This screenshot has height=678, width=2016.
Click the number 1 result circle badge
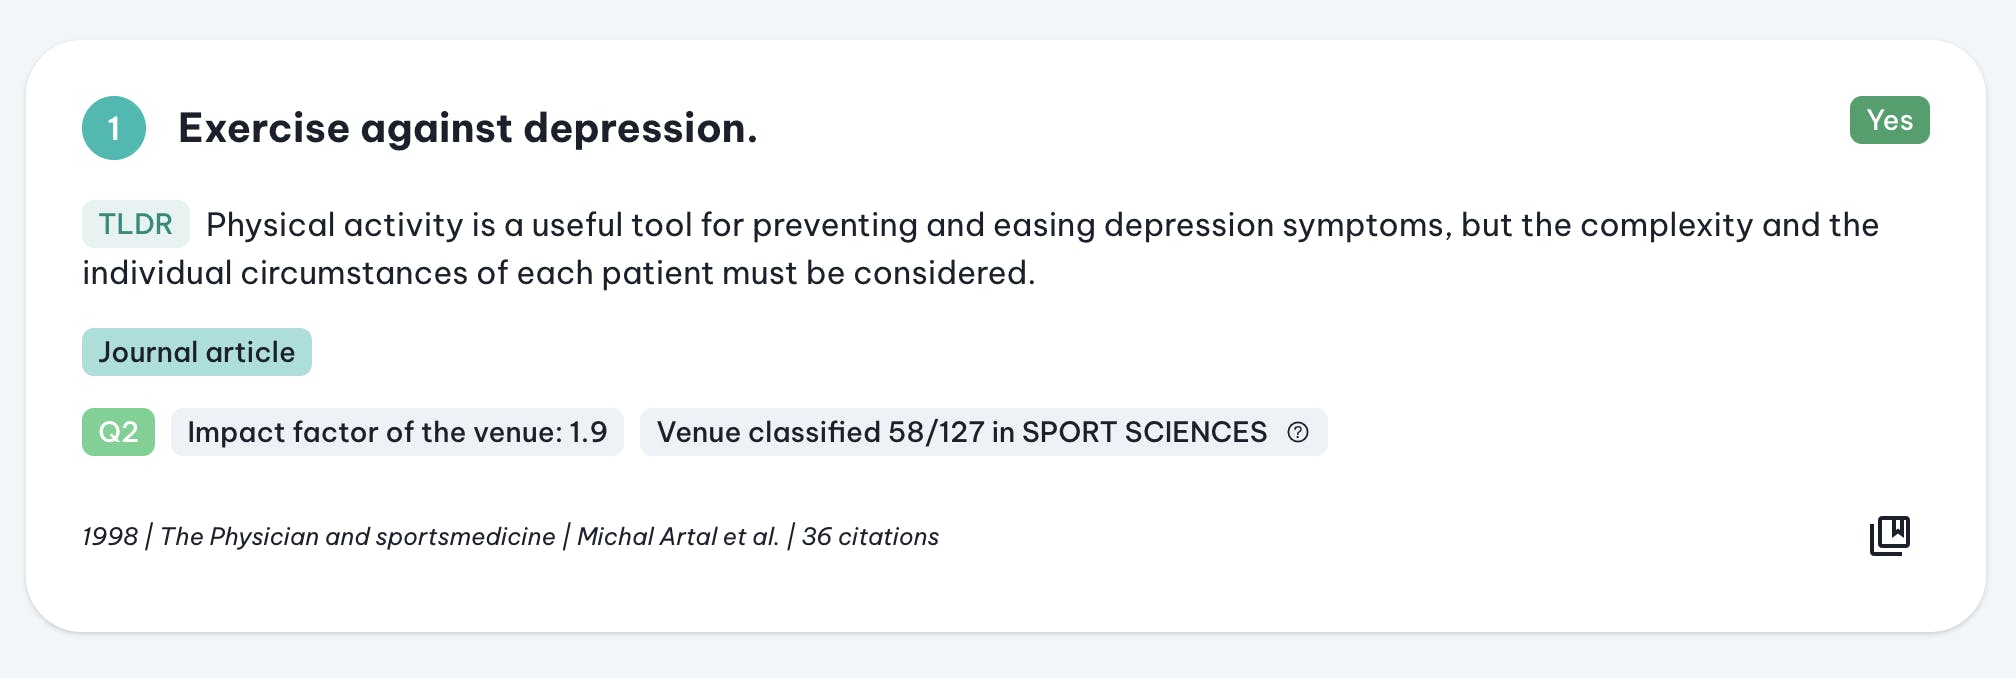pyautogui.click(x=114, y=128)
